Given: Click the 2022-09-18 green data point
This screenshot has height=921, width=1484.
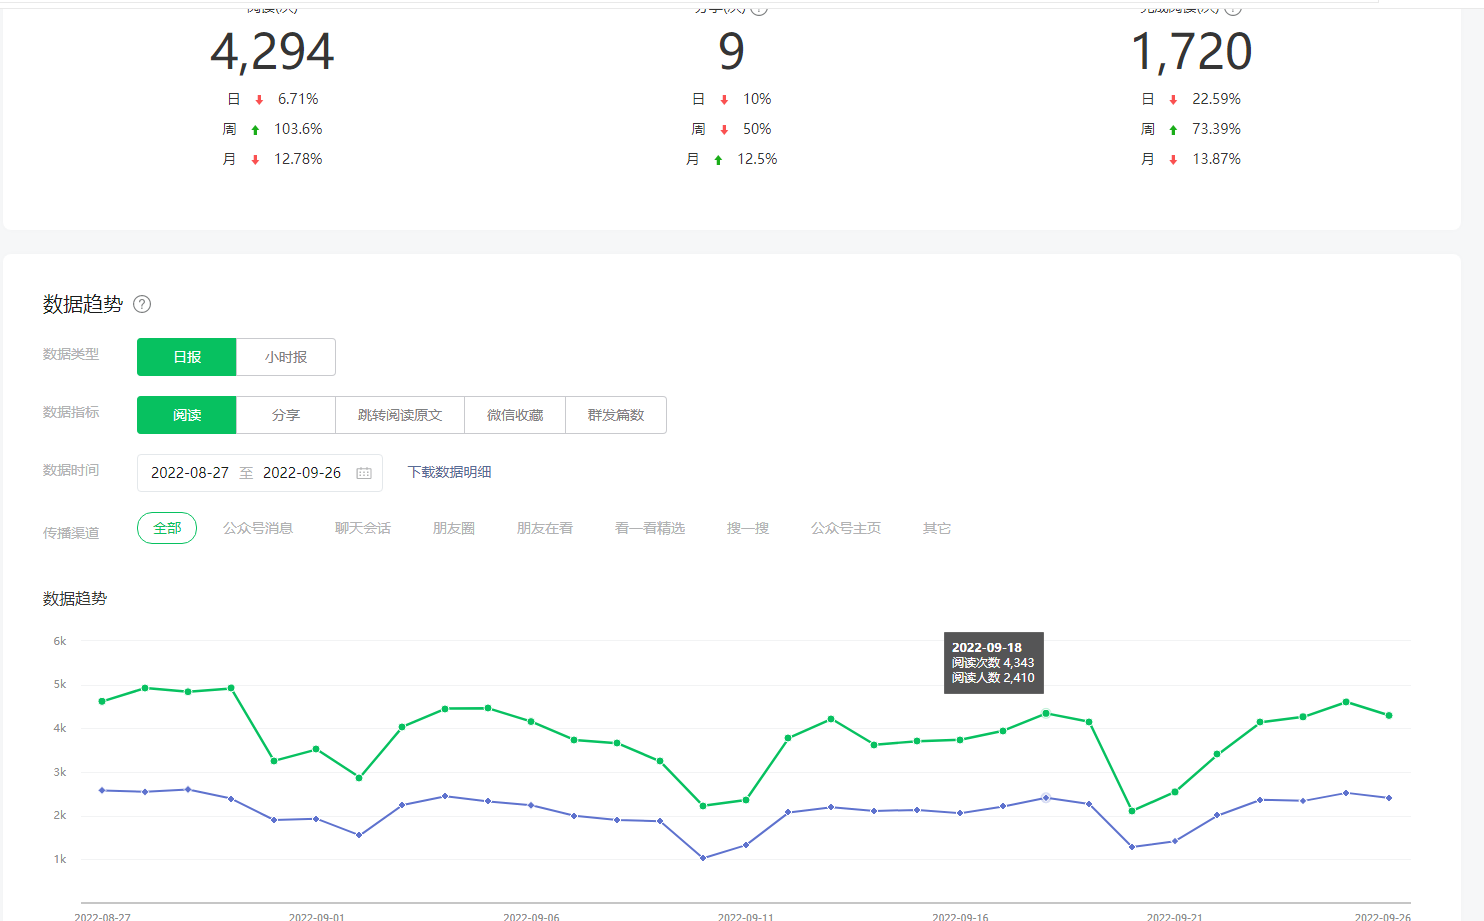Looking at the screenshot, I should click(x=1046, y=713).
